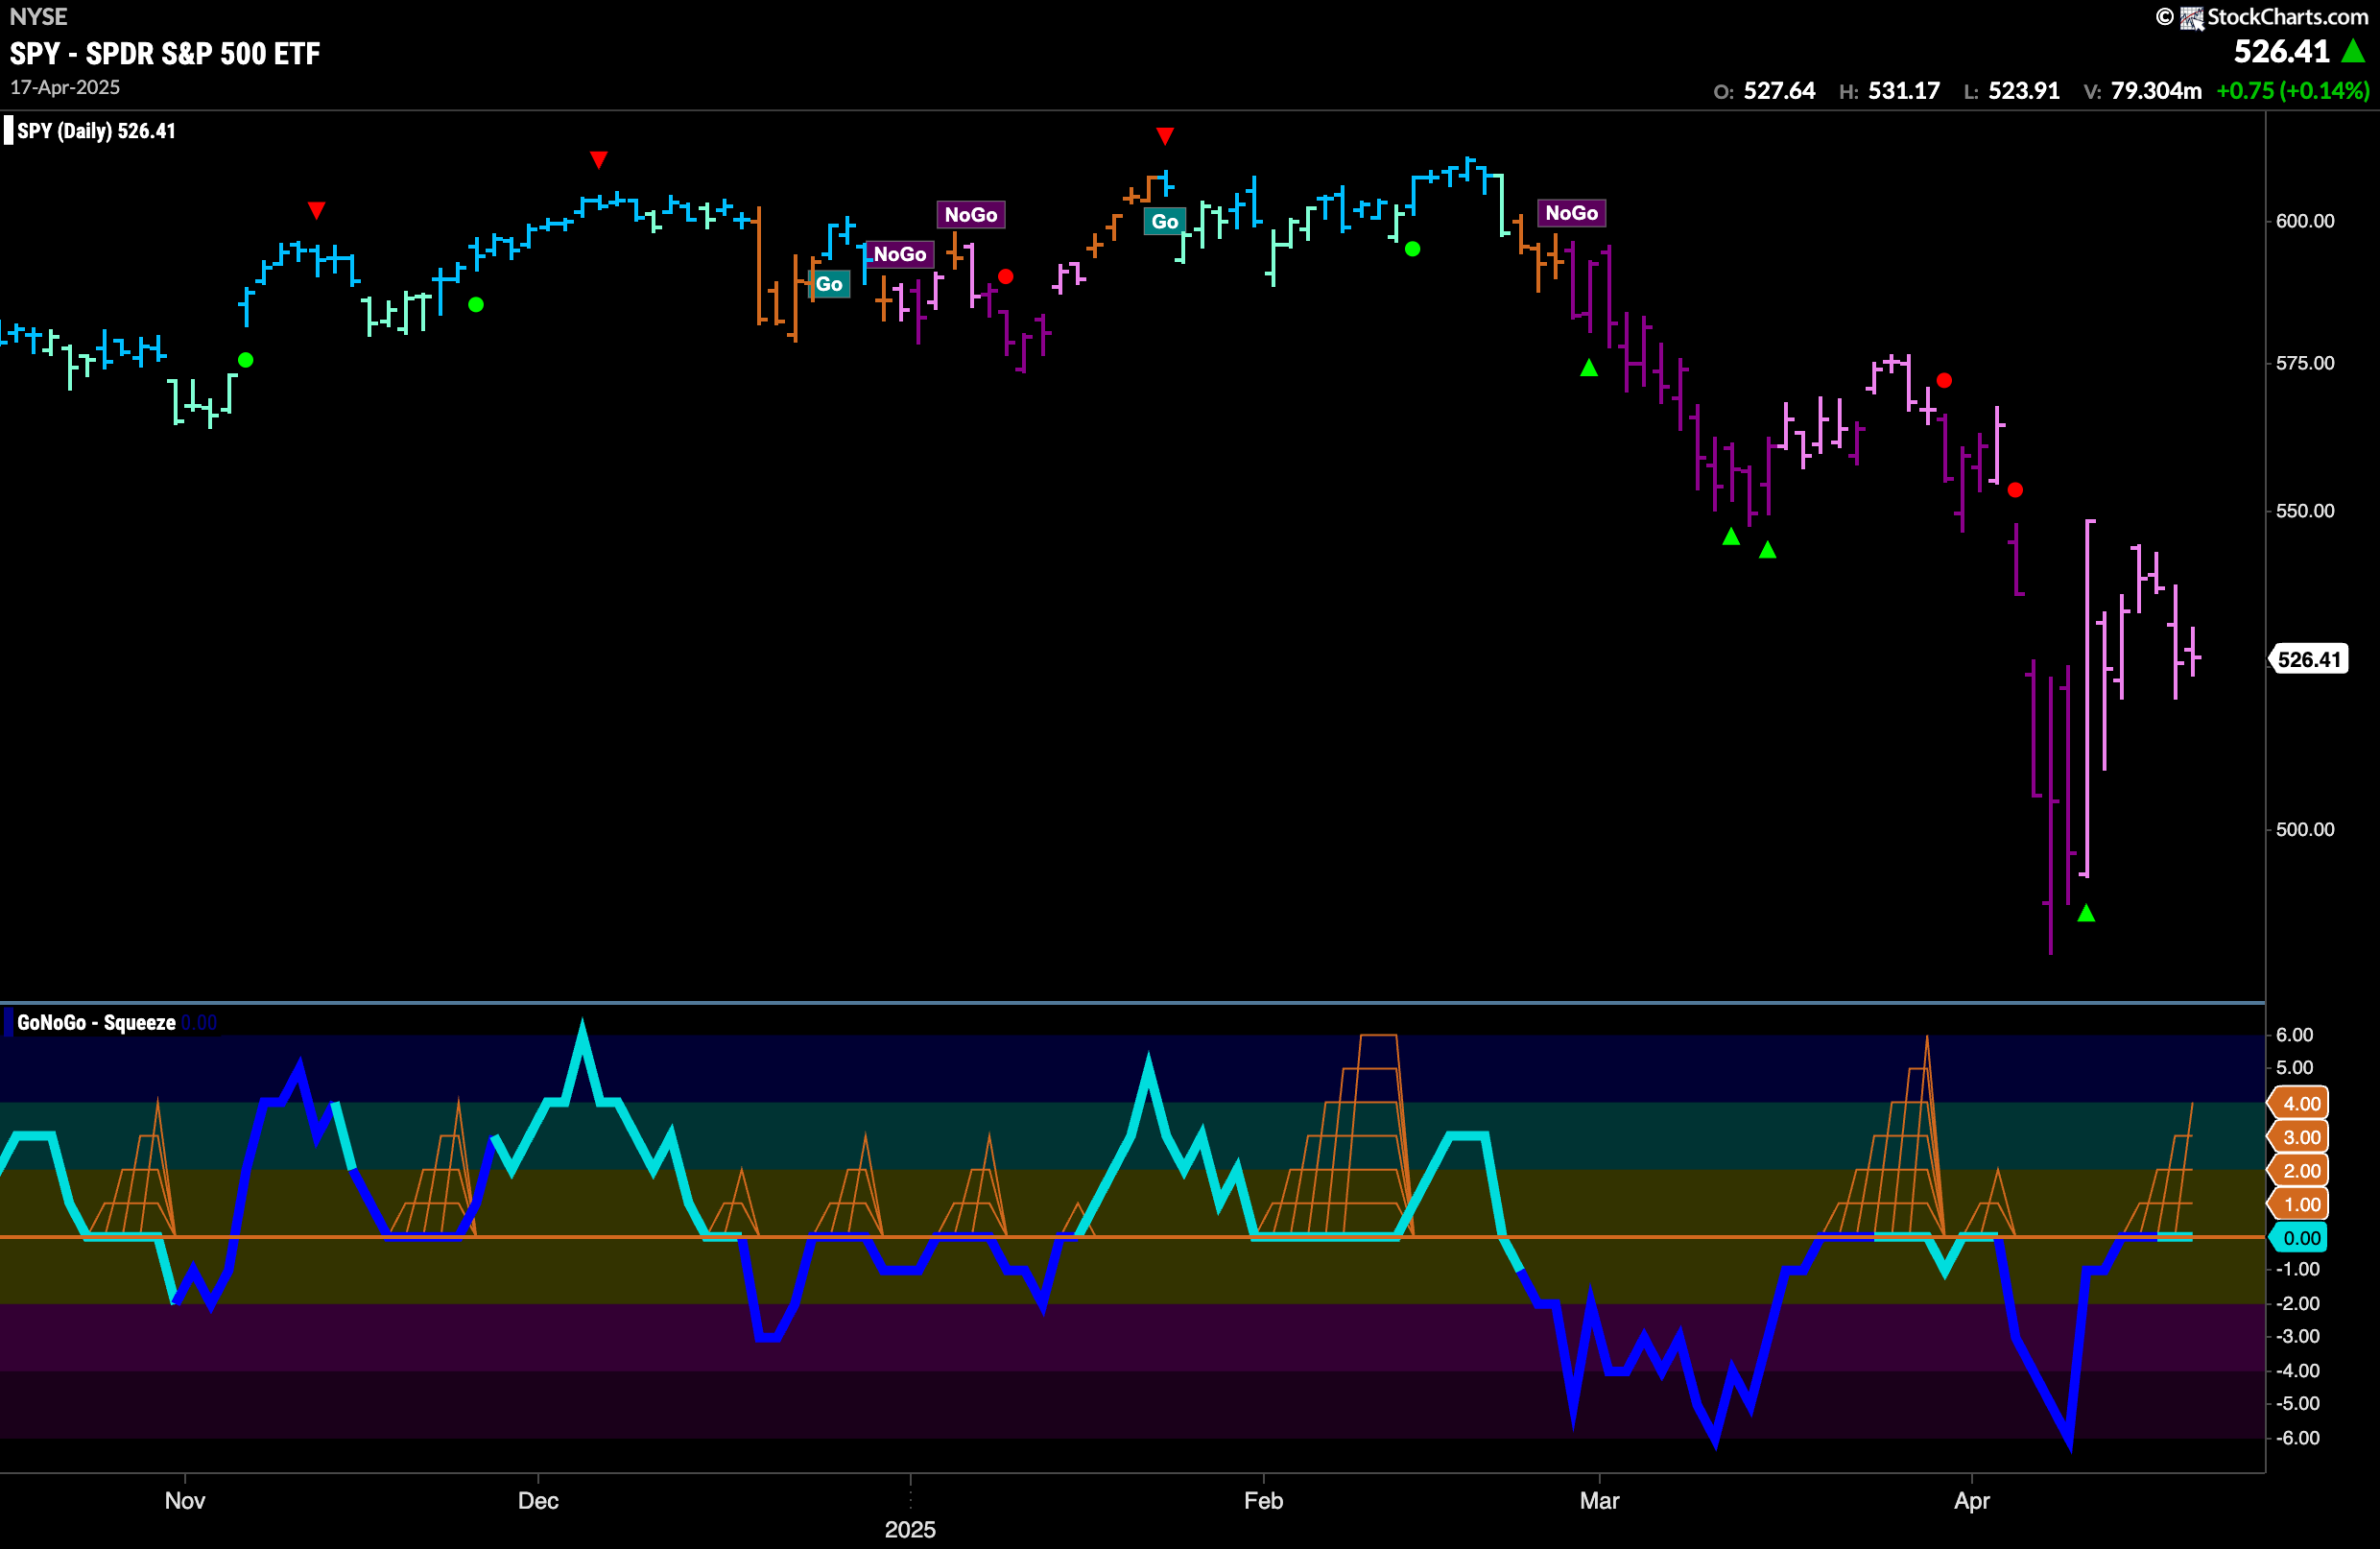Click the GoNoGo - Squeeze indicator label
The height and width of the screenshot is (1549, 2380).
click(x=96, y=1022)
